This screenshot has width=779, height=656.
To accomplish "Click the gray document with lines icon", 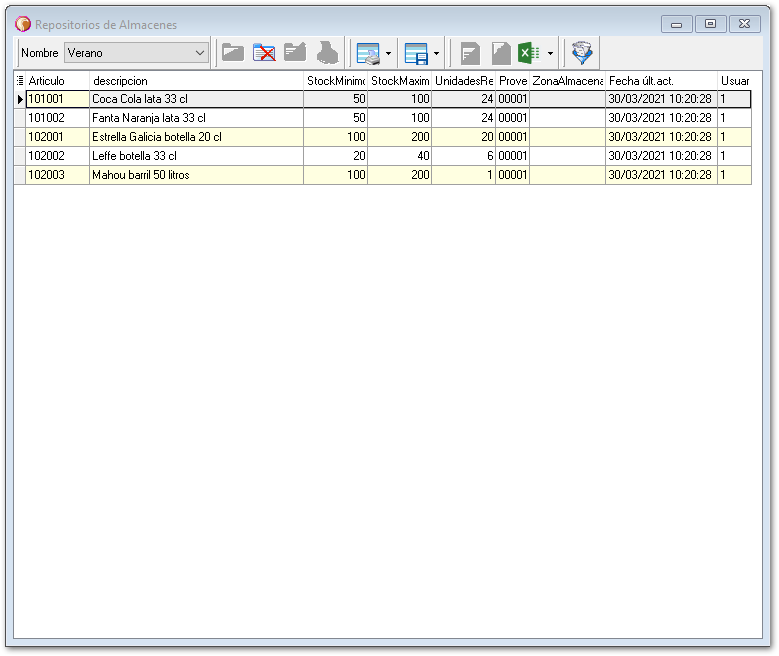I will tap(470, 53).
